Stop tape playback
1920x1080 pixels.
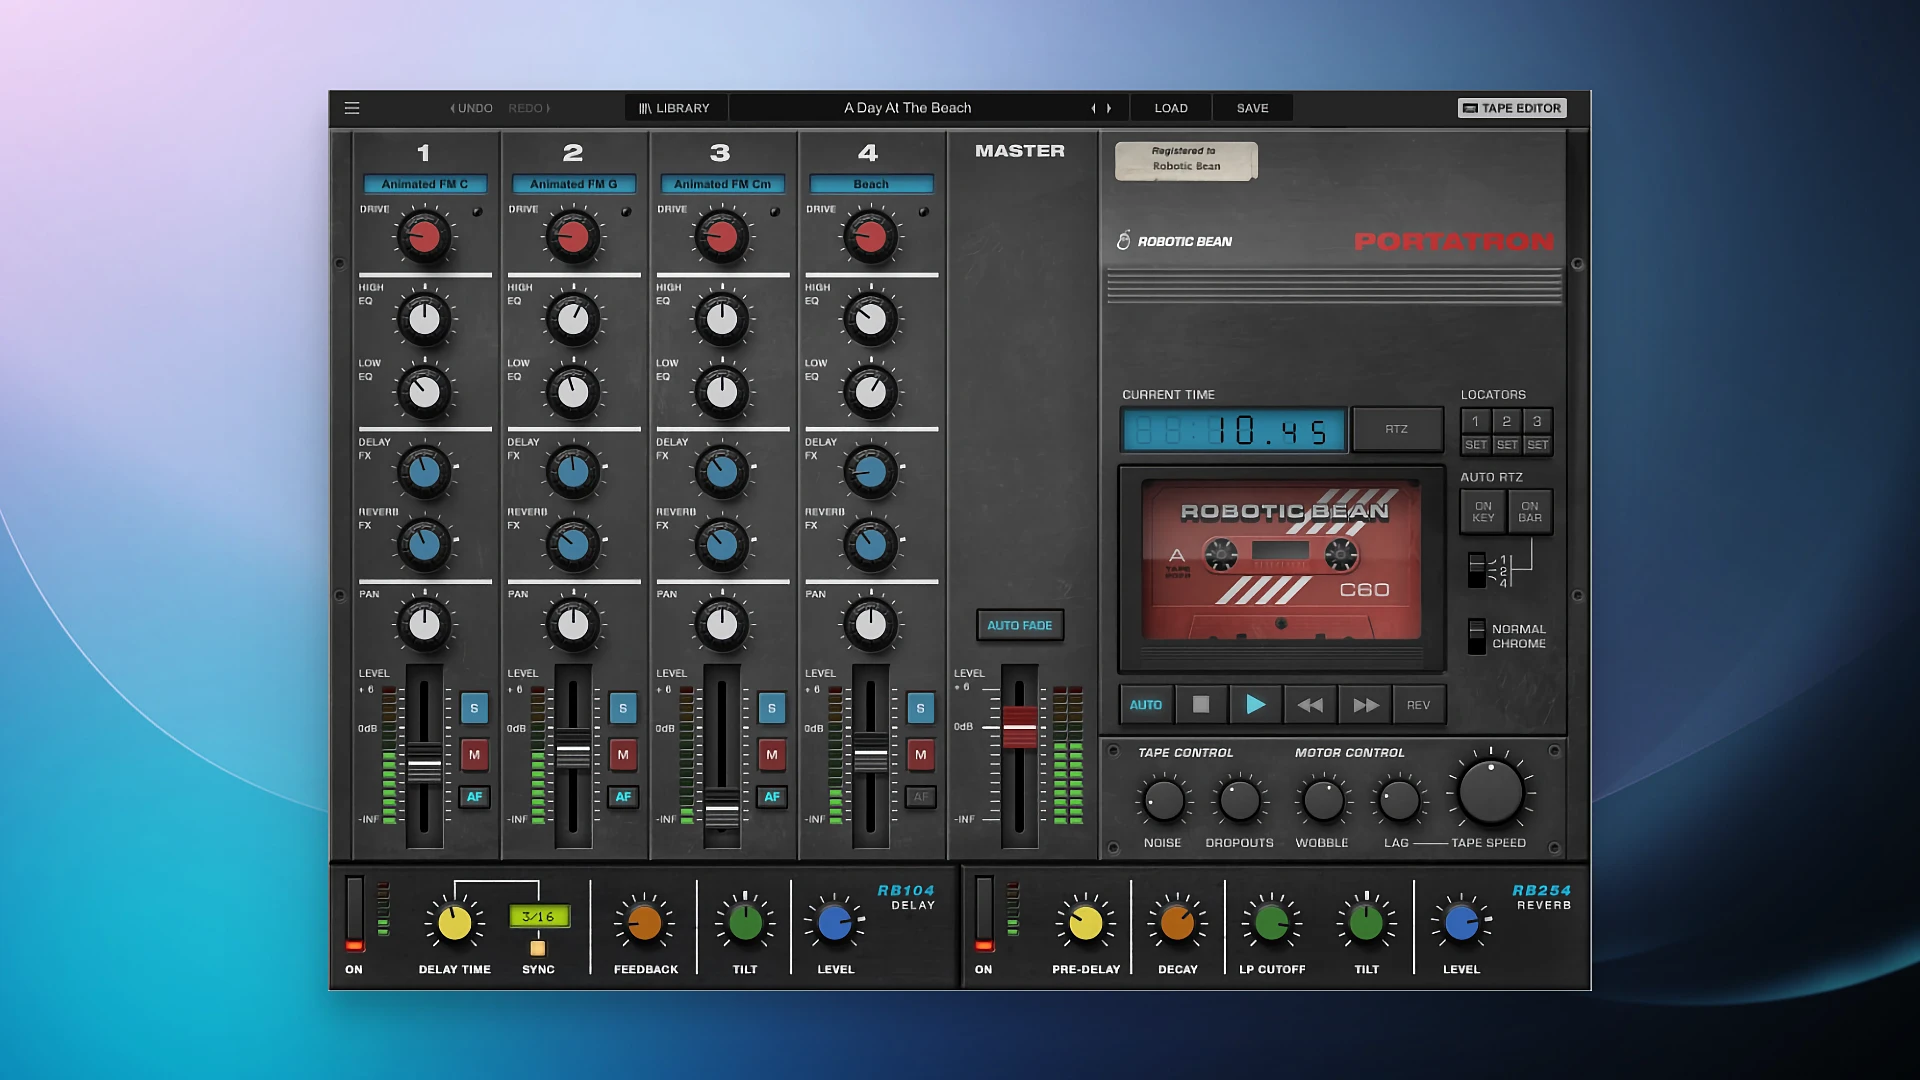pyautogui.click(x=1201, y=705)
